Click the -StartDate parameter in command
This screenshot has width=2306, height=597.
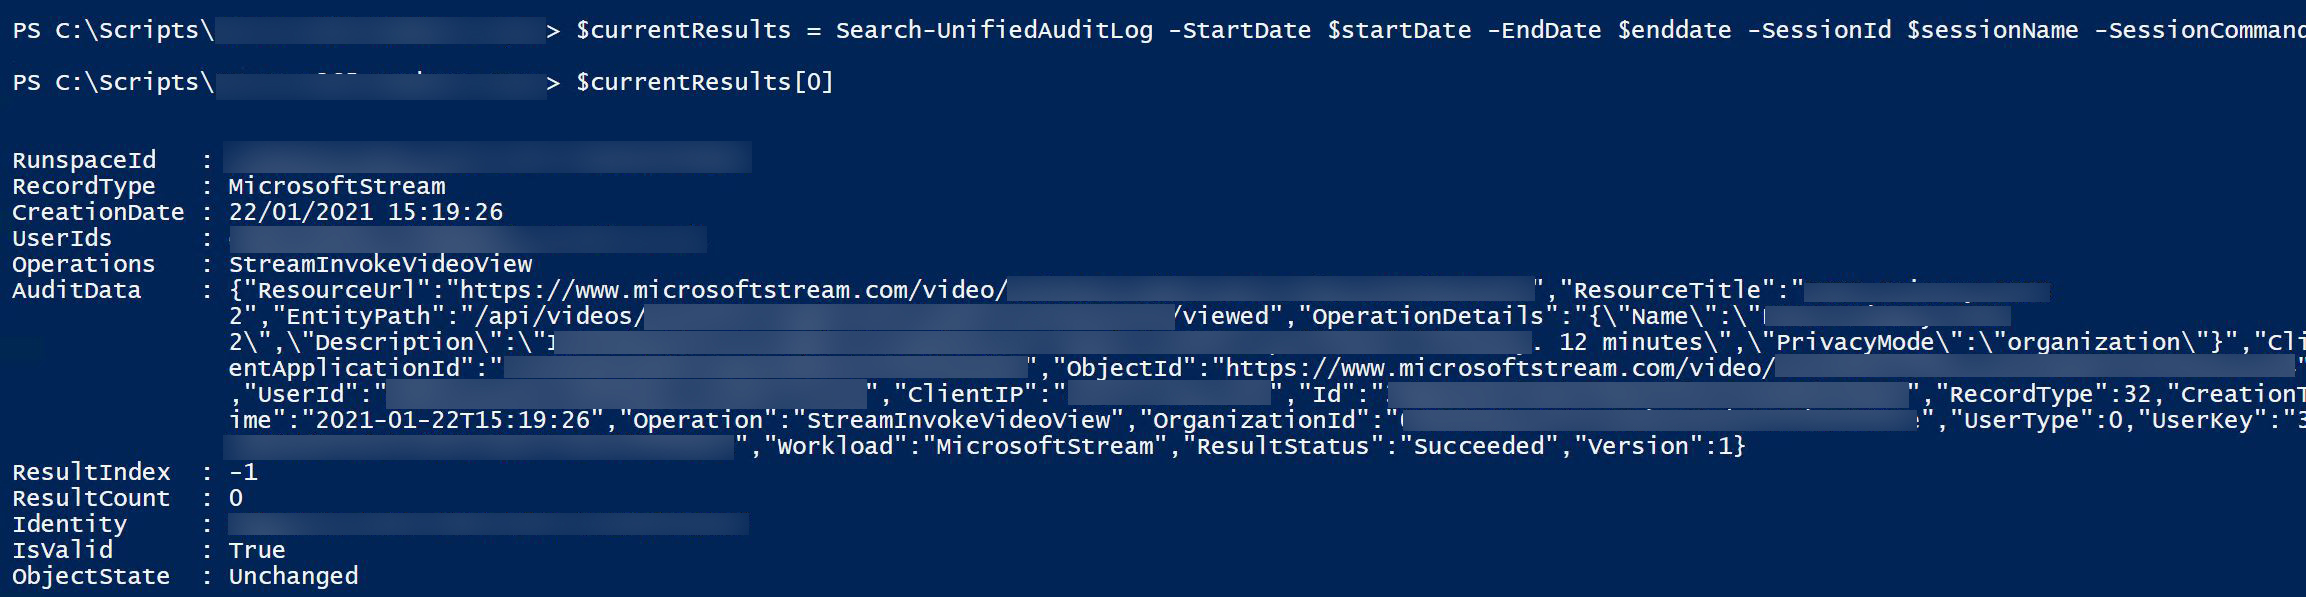click(x=1239, y=30)
